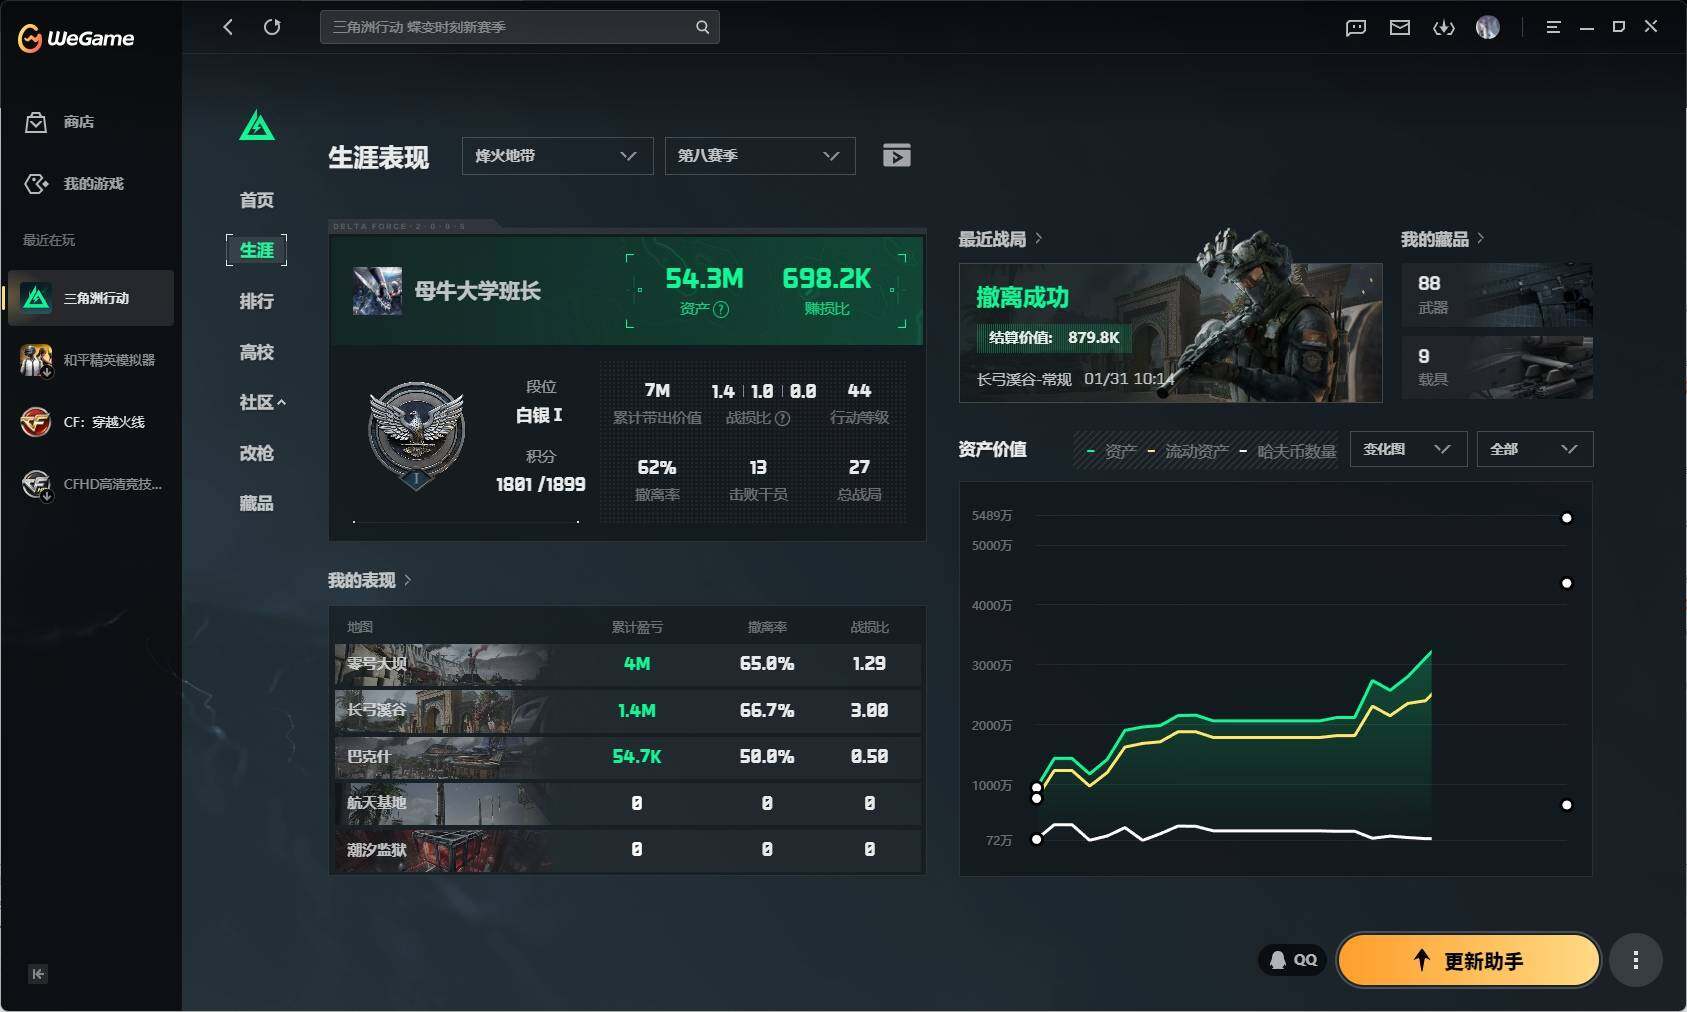Open the hamburger main menu
This screenshot has width=1687, height=1012.
1553,27
